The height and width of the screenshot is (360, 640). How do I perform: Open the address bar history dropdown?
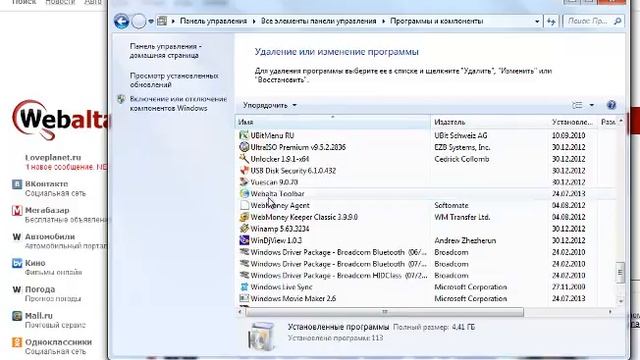coord(537,21)
